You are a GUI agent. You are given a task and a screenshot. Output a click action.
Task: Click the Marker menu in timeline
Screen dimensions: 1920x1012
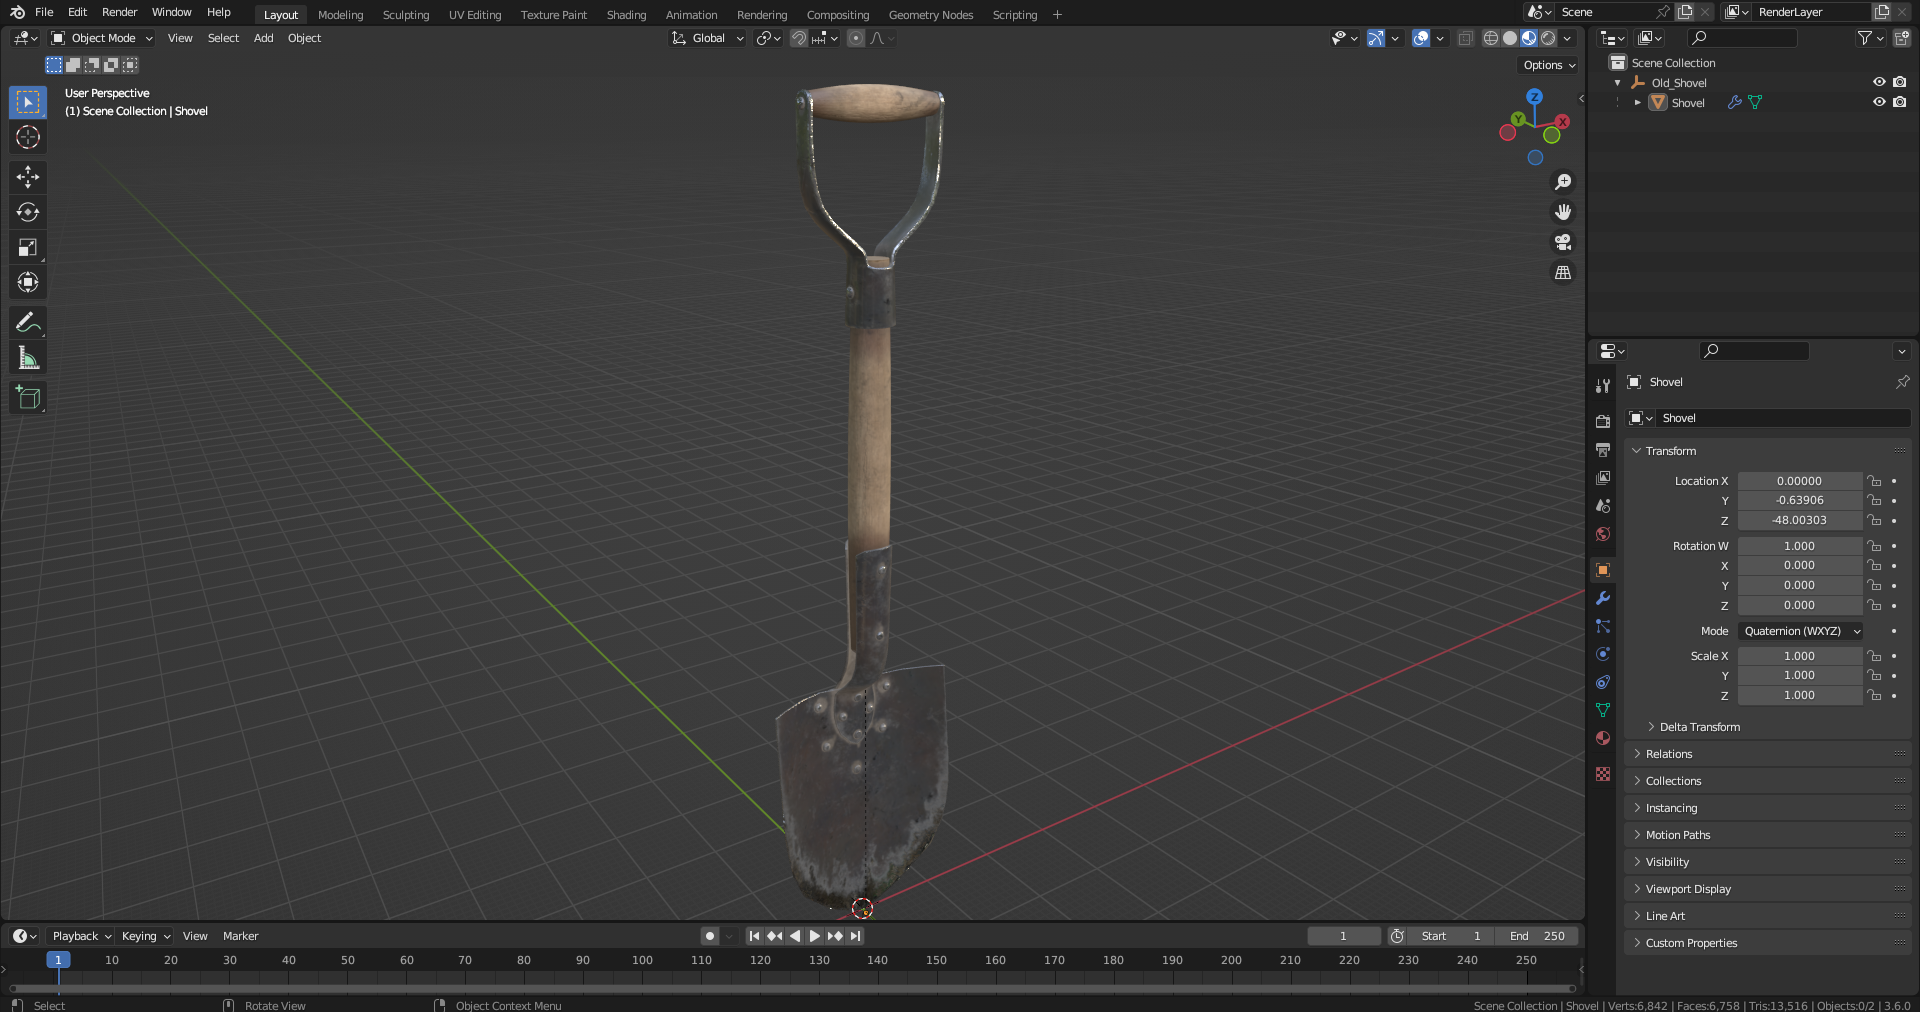[240, 936]
